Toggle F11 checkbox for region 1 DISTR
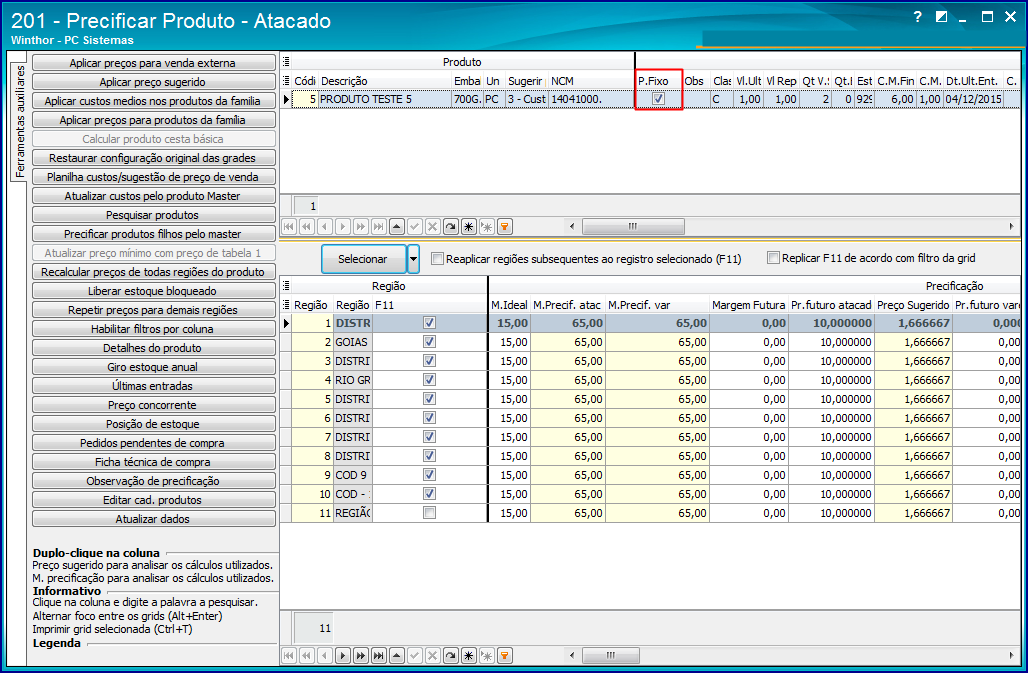This screenshot has height=673, width=1028. pos(429,323)
